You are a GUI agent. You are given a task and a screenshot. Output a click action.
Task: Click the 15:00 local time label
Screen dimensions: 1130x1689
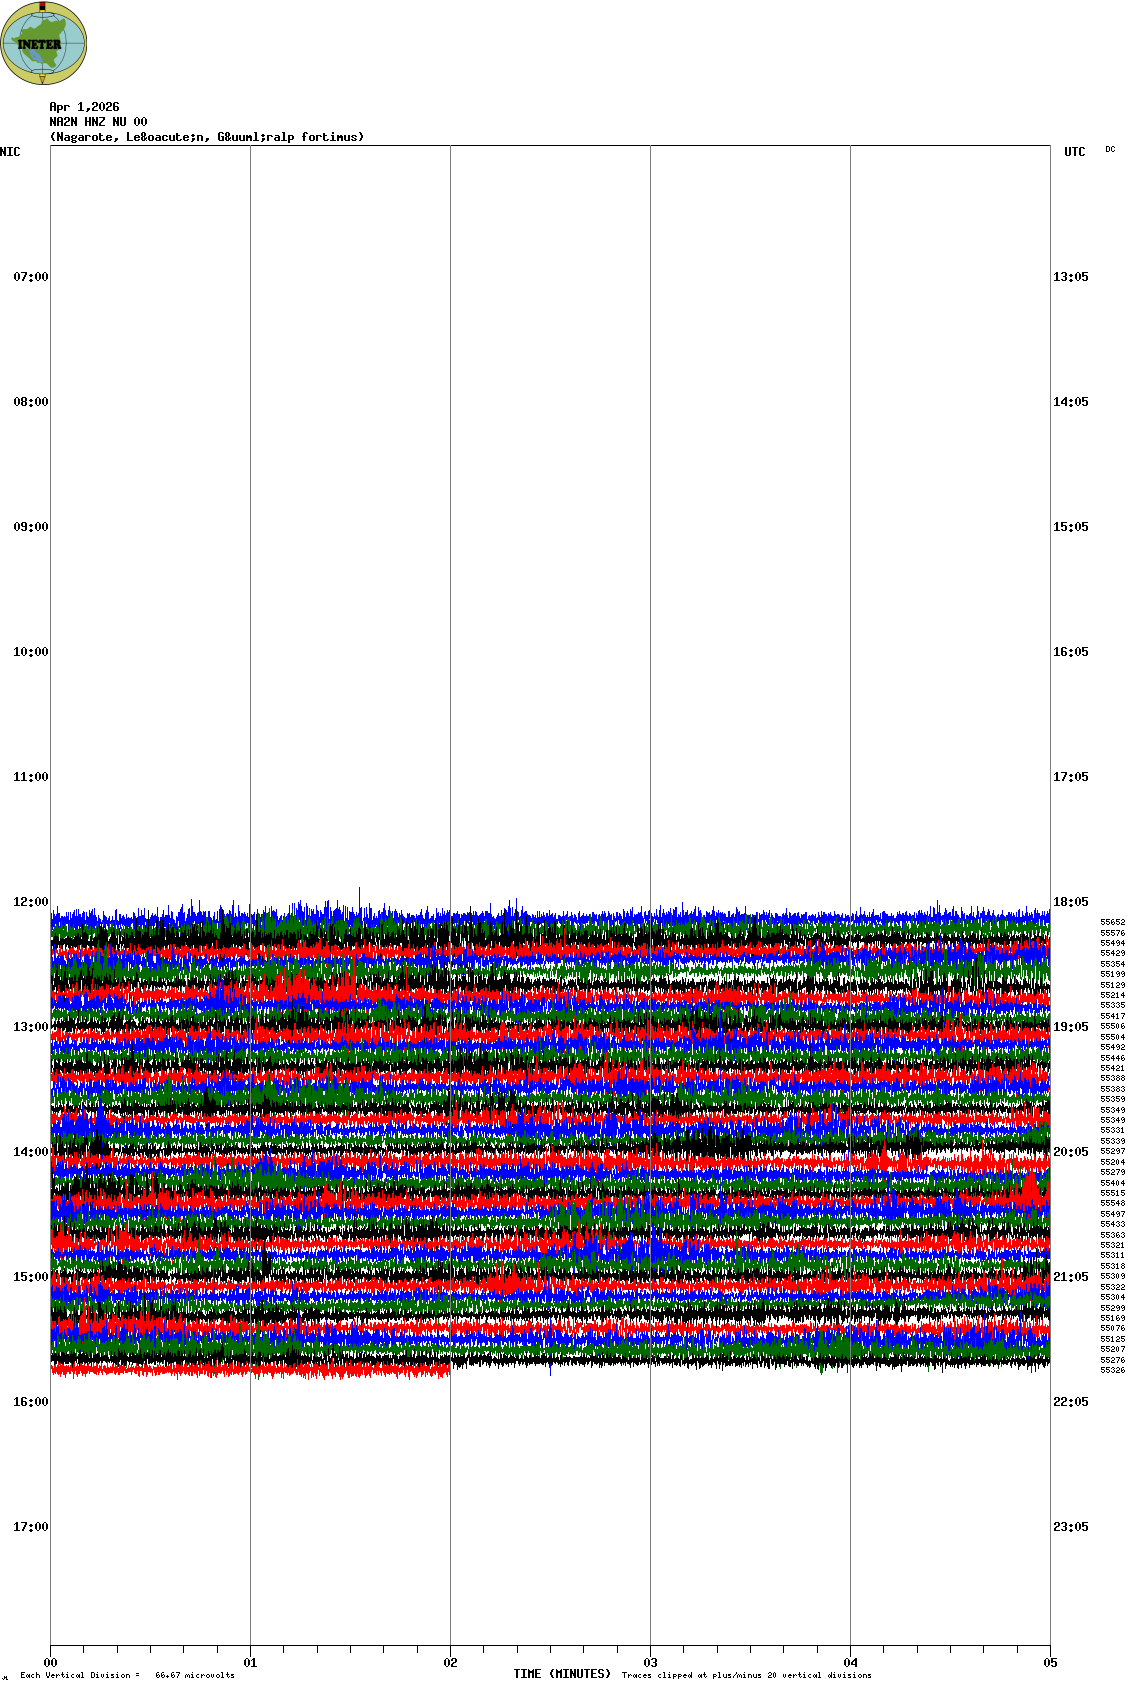tap(30, 1277)
